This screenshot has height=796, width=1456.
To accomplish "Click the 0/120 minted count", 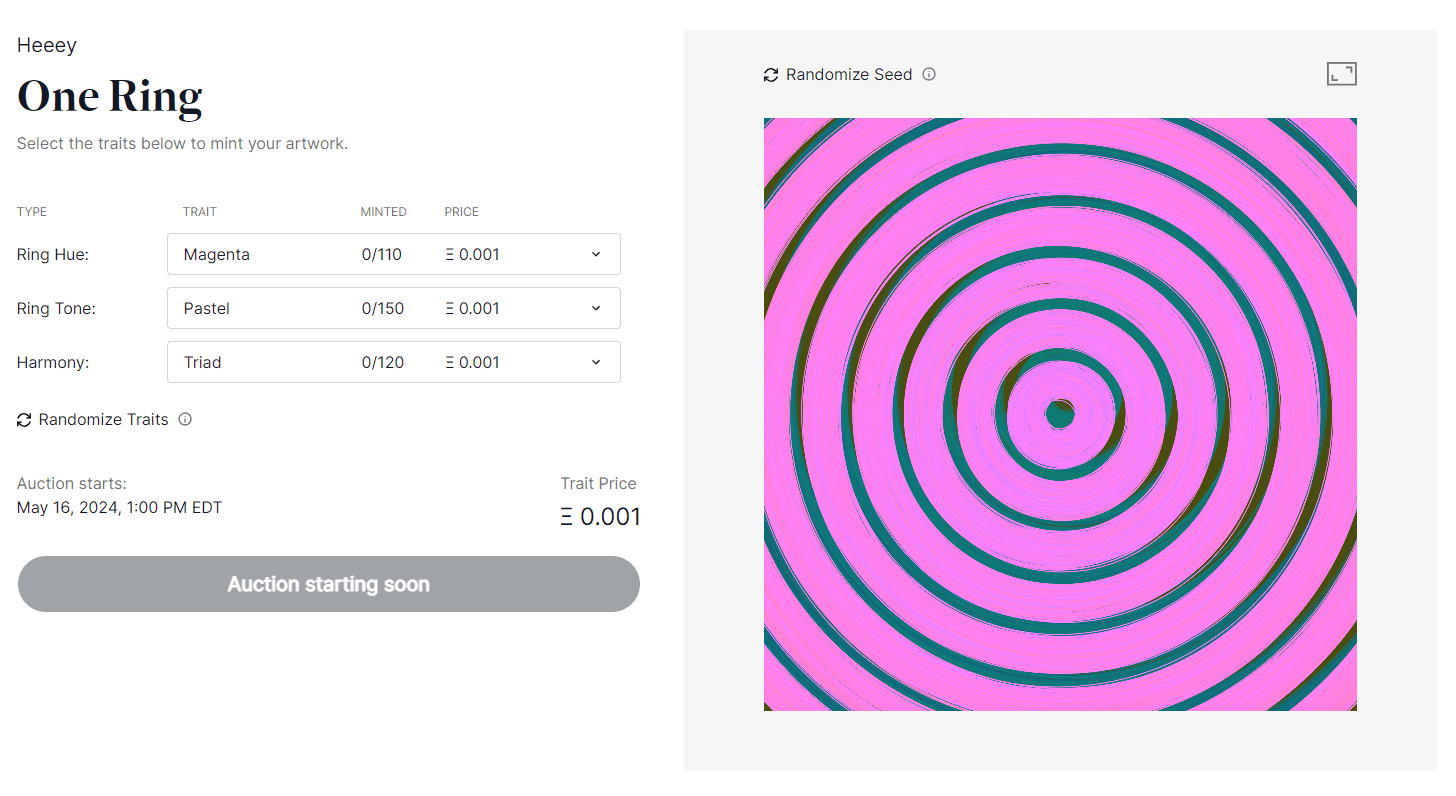I will point(383,362).
